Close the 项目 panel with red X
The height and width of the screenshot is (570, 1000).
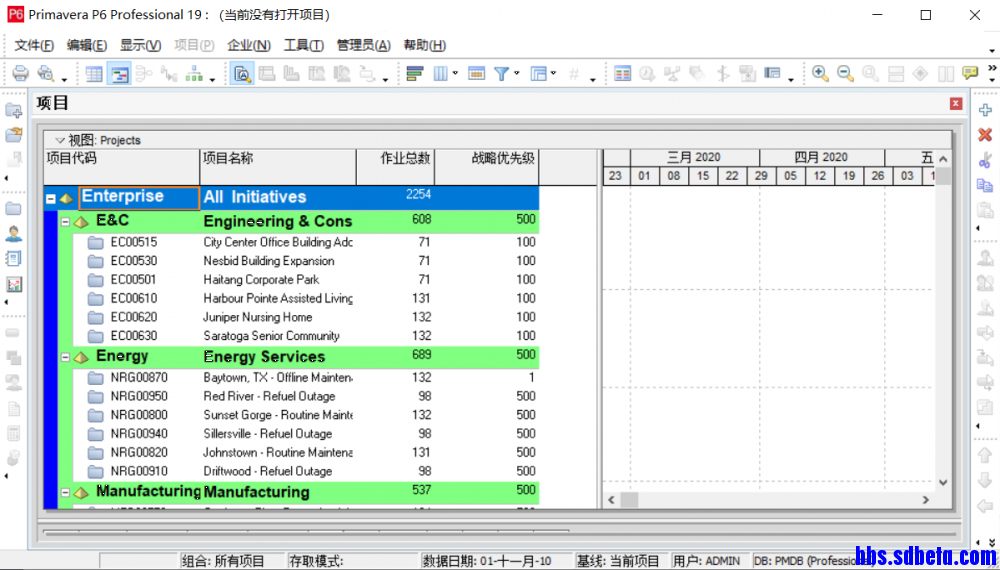955,103
